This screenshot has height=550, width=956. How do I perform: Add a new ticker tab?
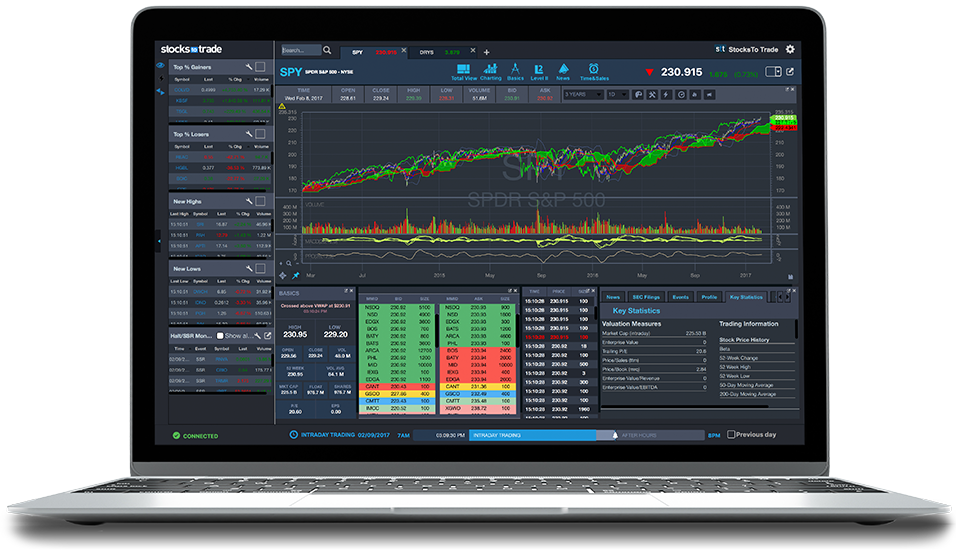[x=487, y=51]
